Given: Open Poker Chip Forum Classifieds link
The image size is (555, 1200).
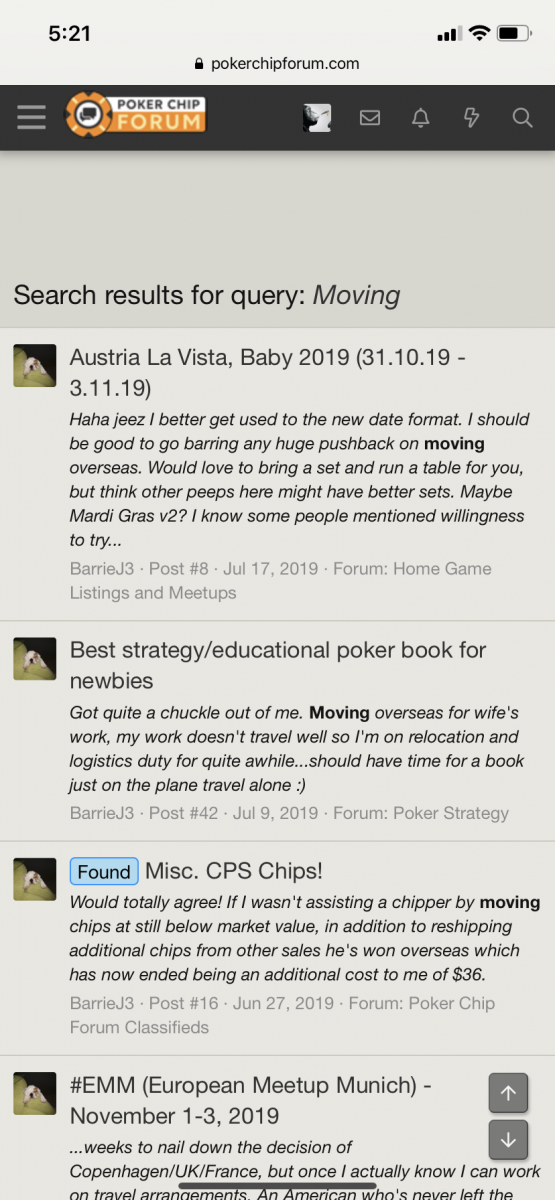Looking at the screenshot, I should pyautogui.click(x=282, y=1015).
